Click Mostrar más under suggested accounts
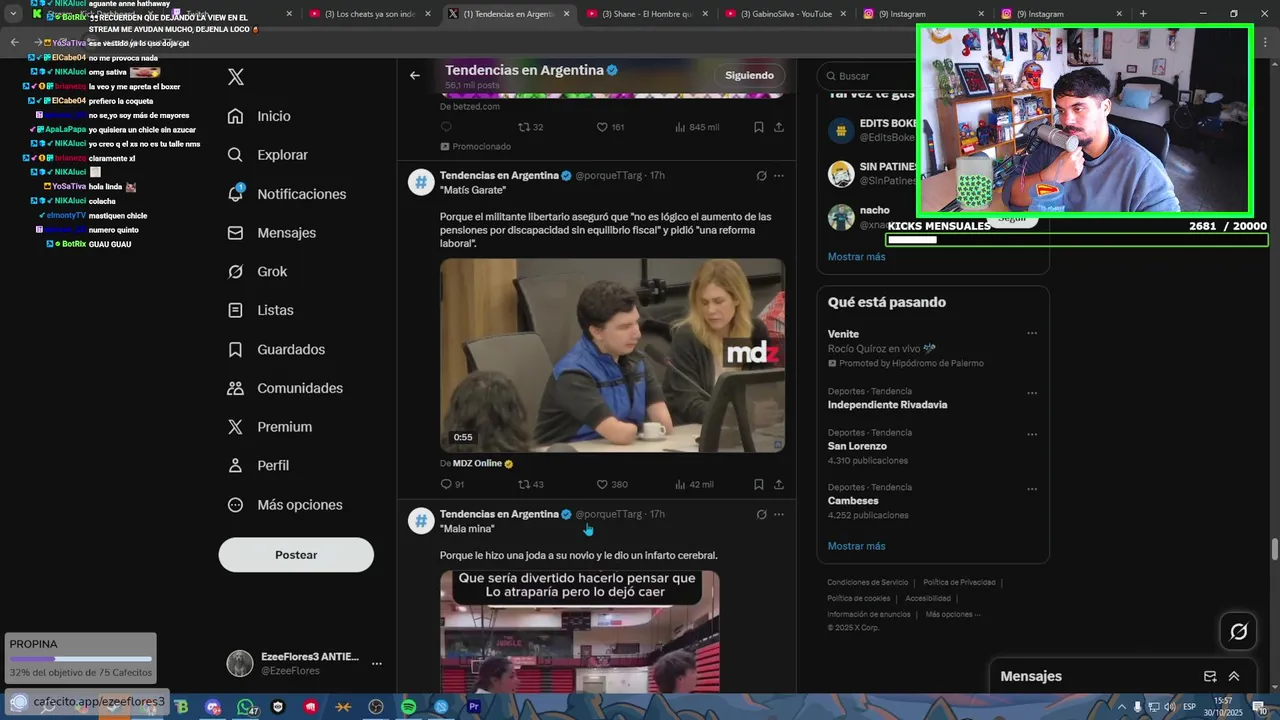 856,257
